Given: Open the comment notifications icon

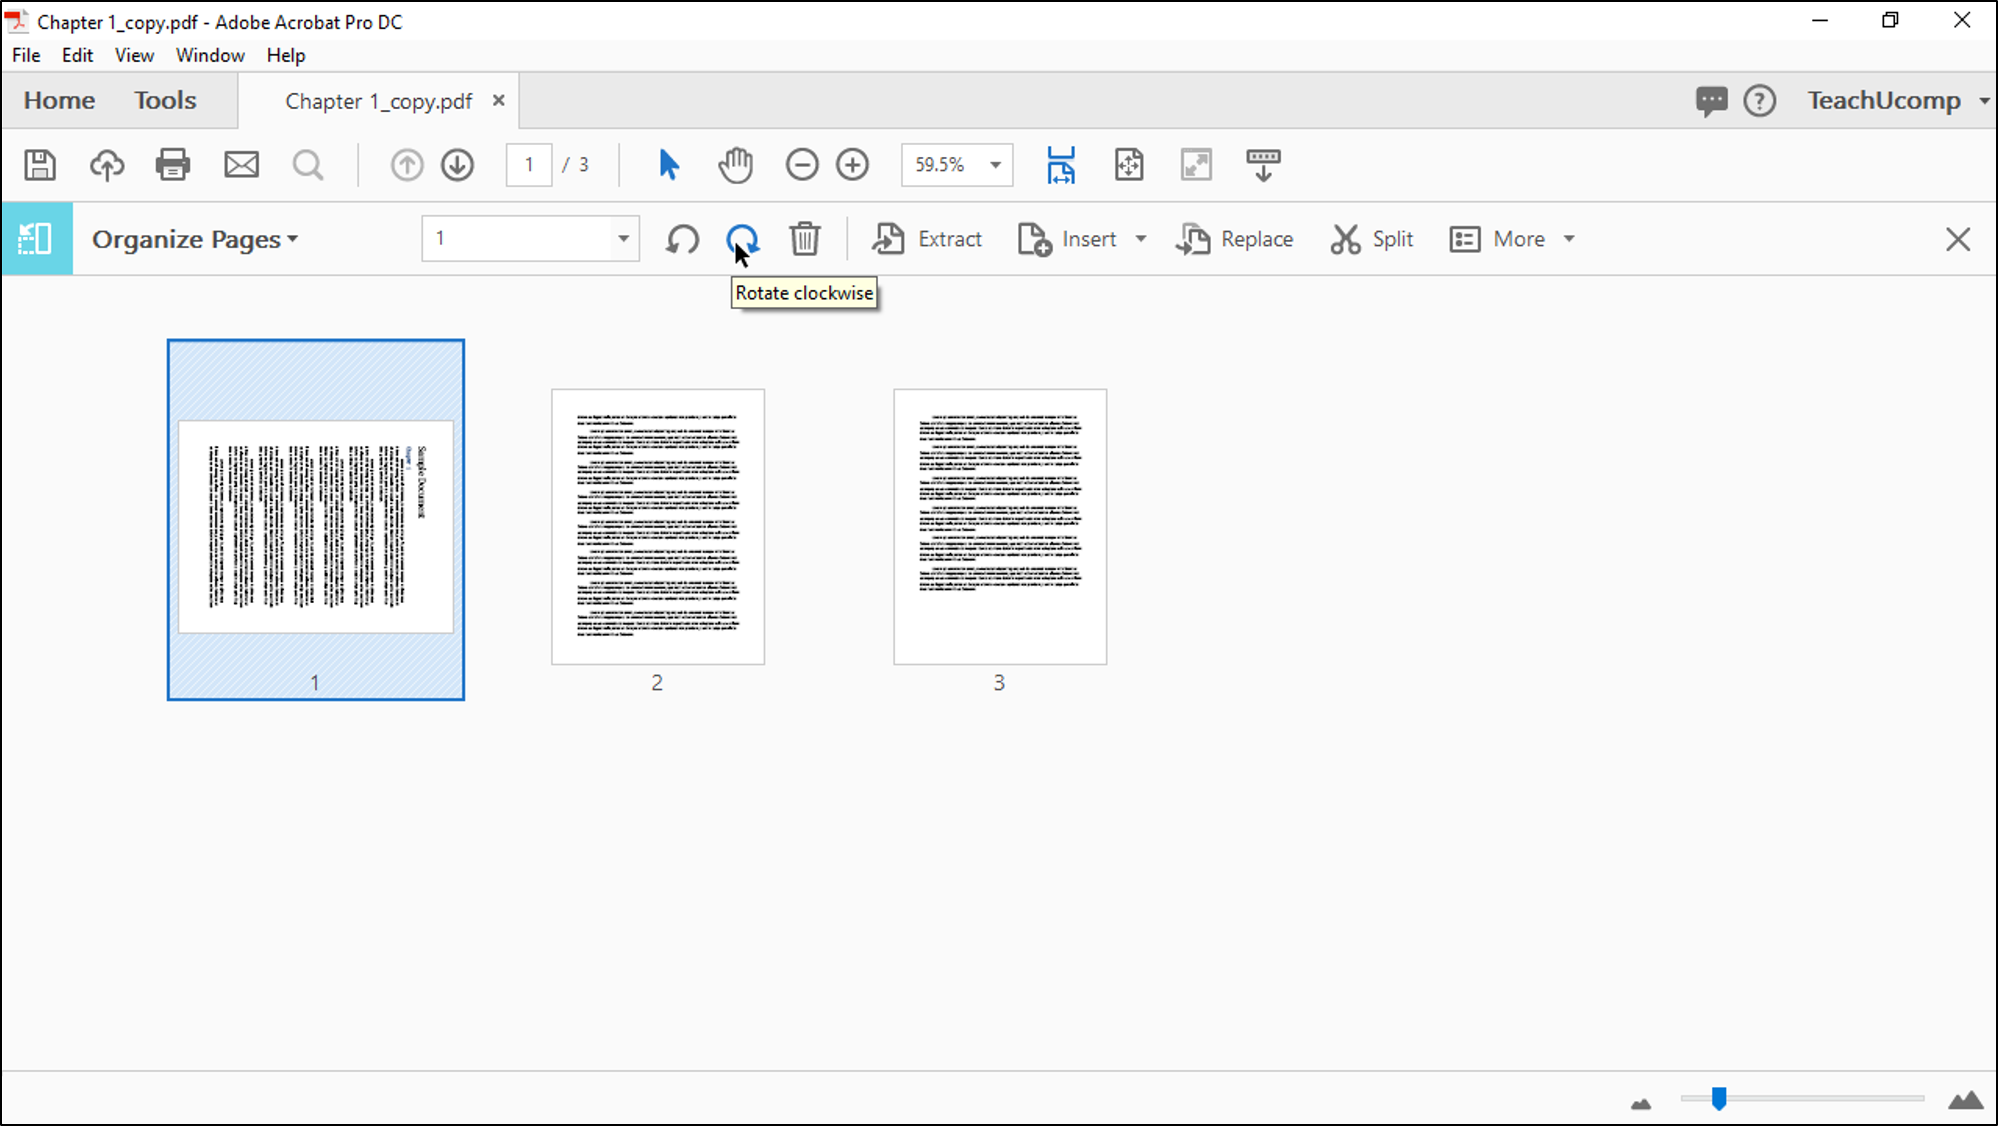Looking at the screenshot, I should (x=1711, y=101).
